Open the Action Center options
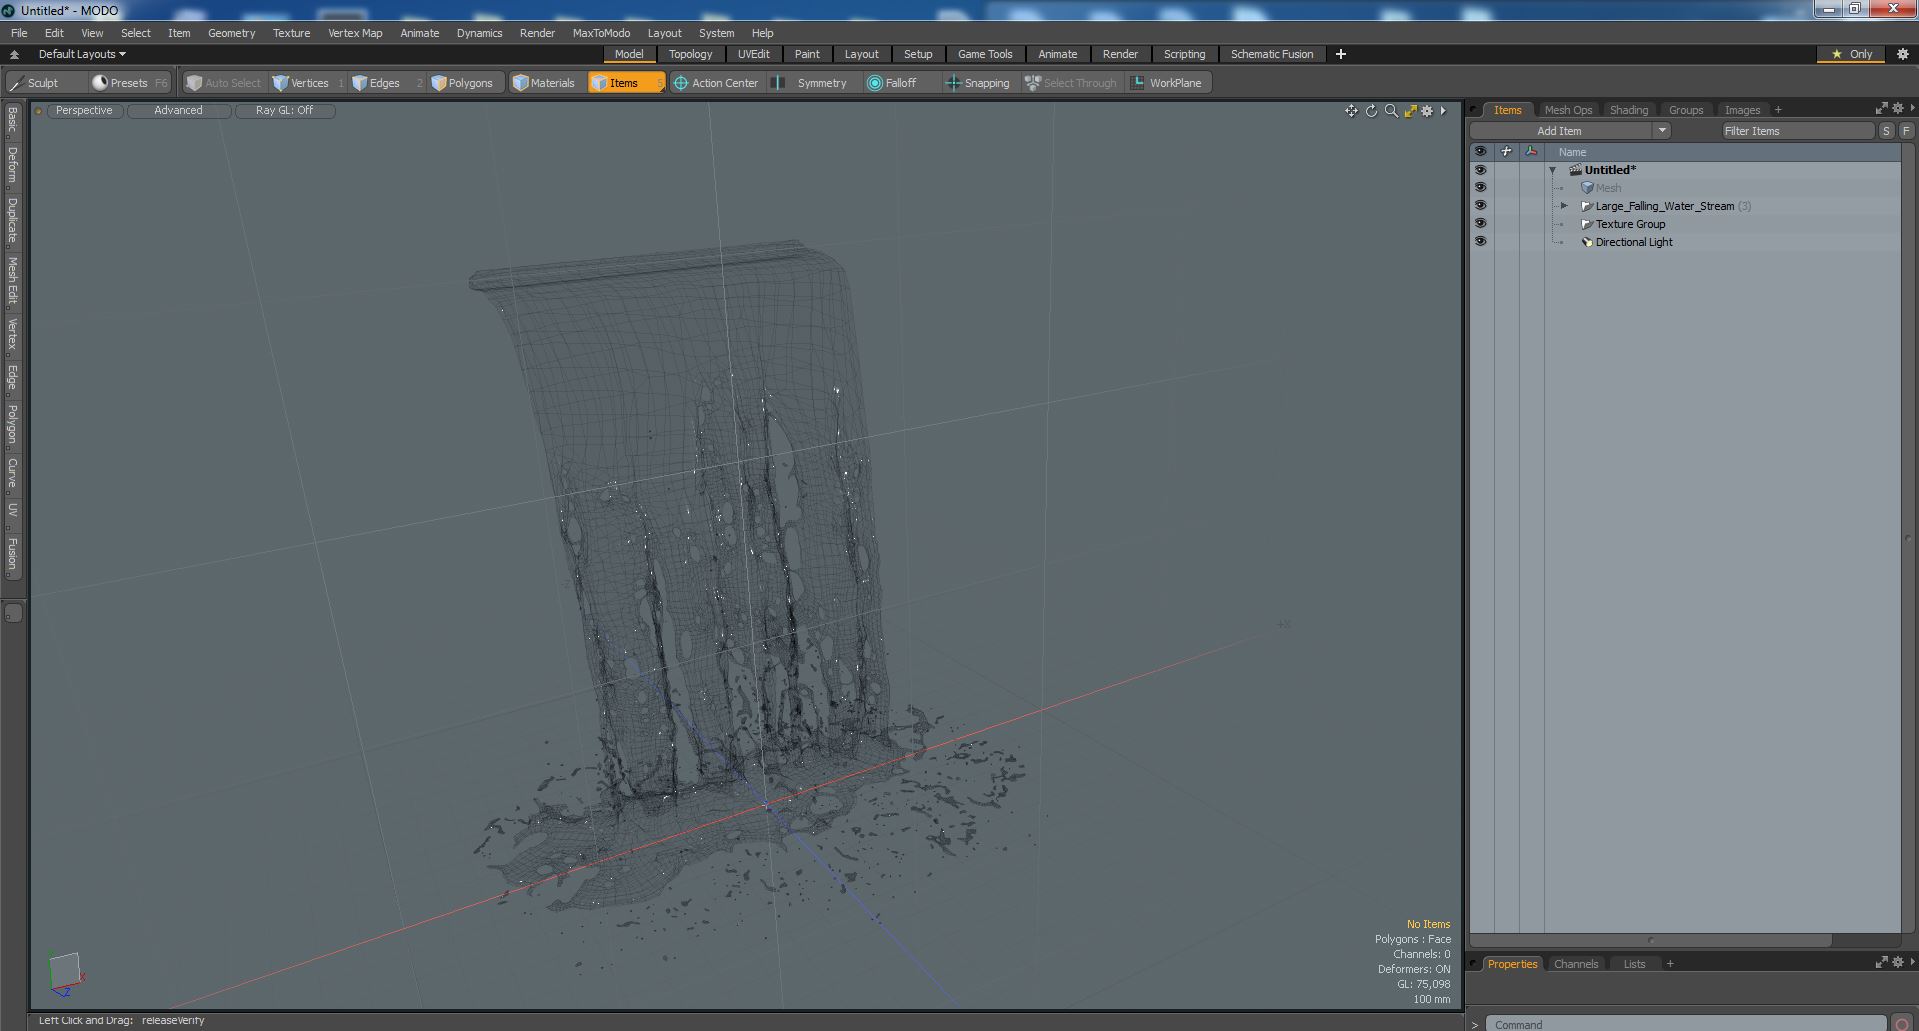Viewport: 1919px width, 1031px height. 716,83
